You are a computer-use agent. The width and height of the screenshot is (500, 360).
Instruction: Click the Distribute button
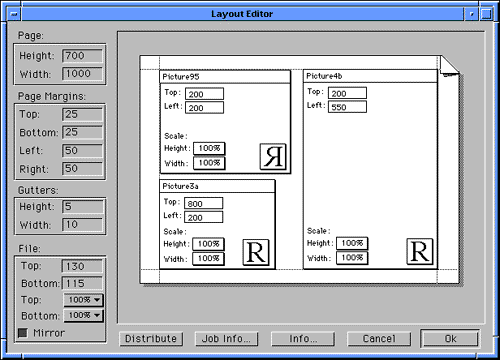click(151, 339)
